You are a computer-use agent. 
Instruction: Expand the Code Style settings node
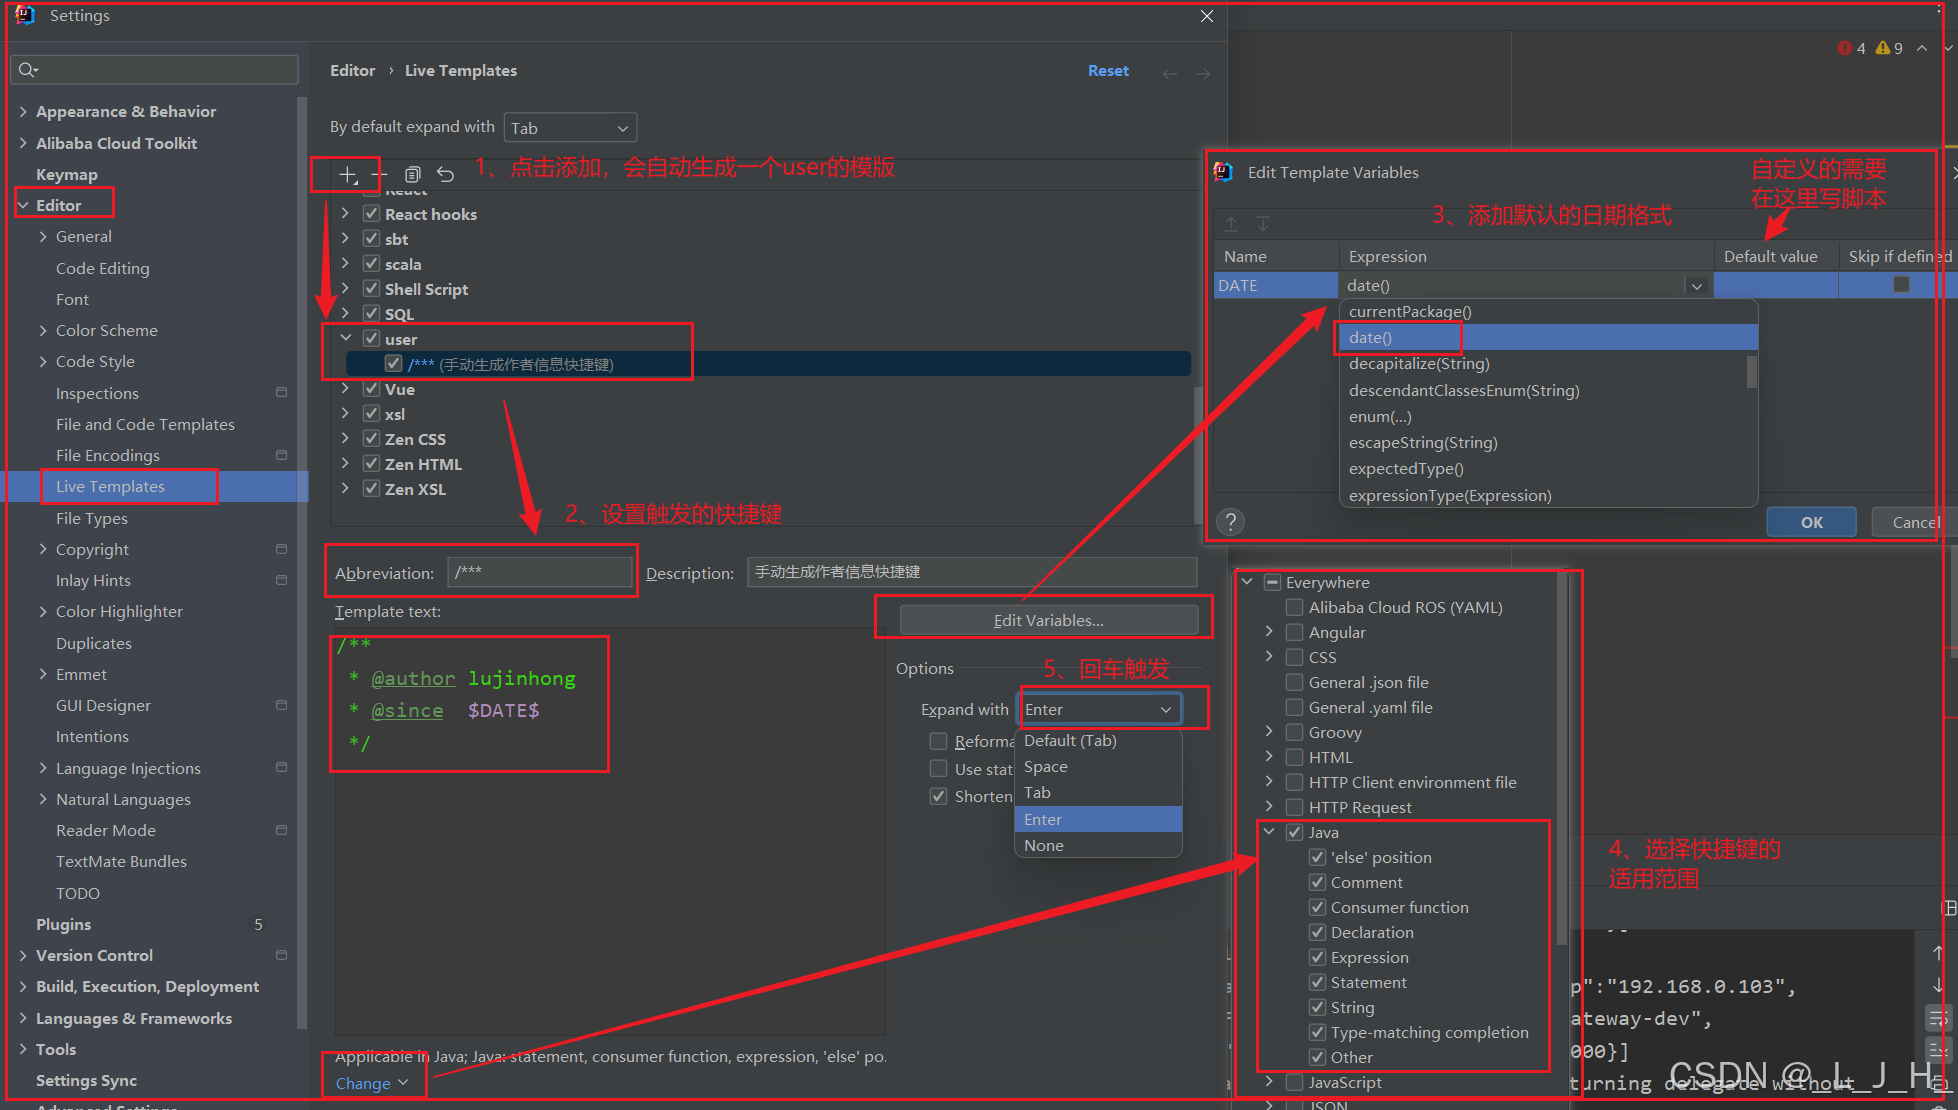tap(43, 362)
